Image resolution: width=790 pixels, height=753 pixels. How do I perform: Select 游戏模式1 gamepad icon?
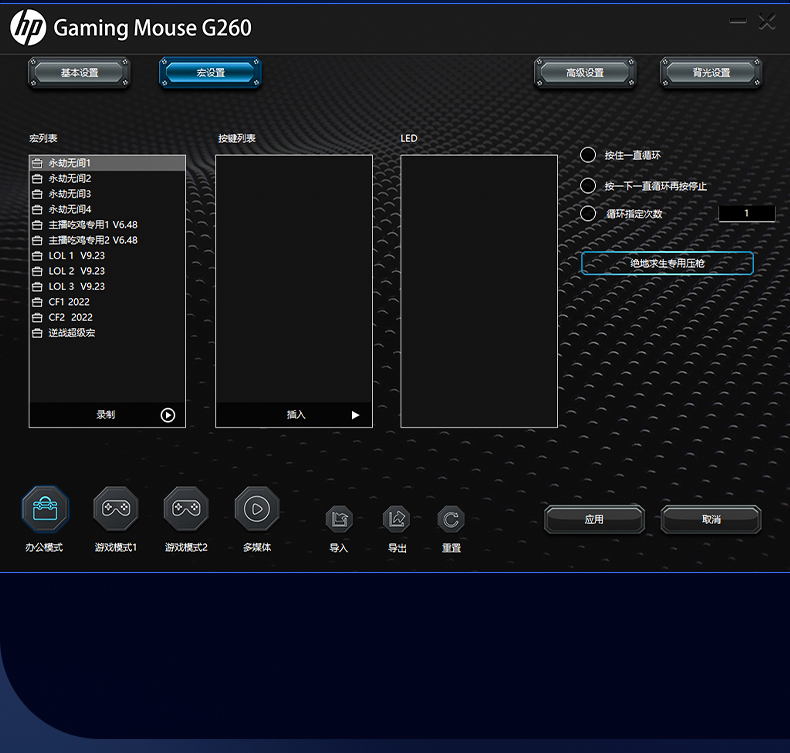(116, 509)
